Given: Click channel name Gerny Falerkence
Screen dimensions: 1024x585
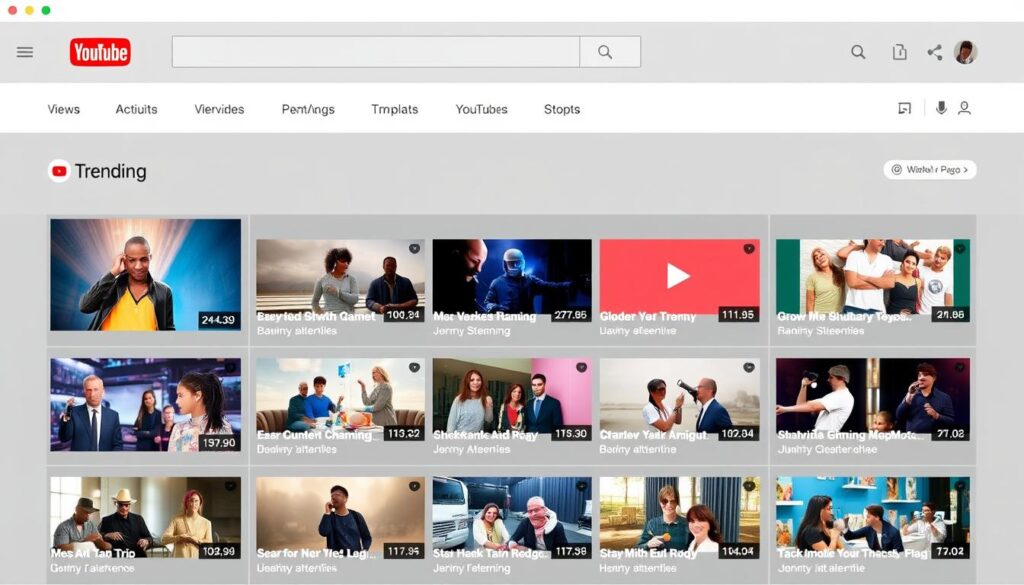Looking at the screenshot, I should click(92, 569).
